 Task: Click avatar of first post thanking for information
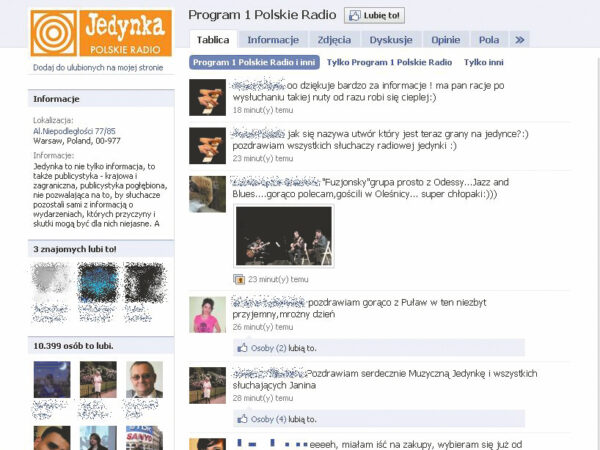coord(208,97)
